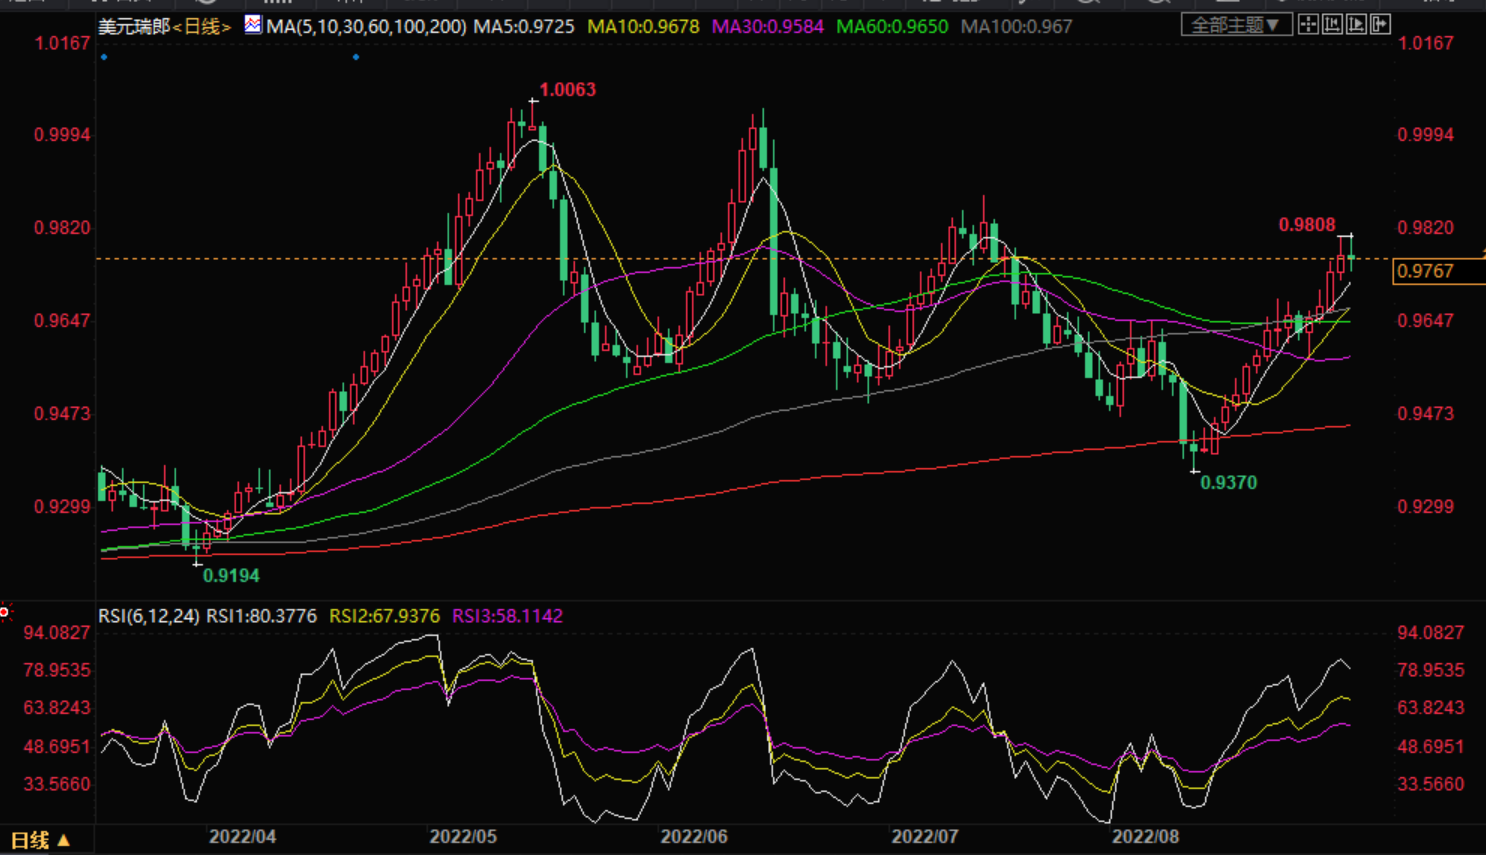Click the MA(5,10,30,60,100,200) indicator label
Screen dimensions: 1486x855
pyautogui.click(x=366, y=27)
